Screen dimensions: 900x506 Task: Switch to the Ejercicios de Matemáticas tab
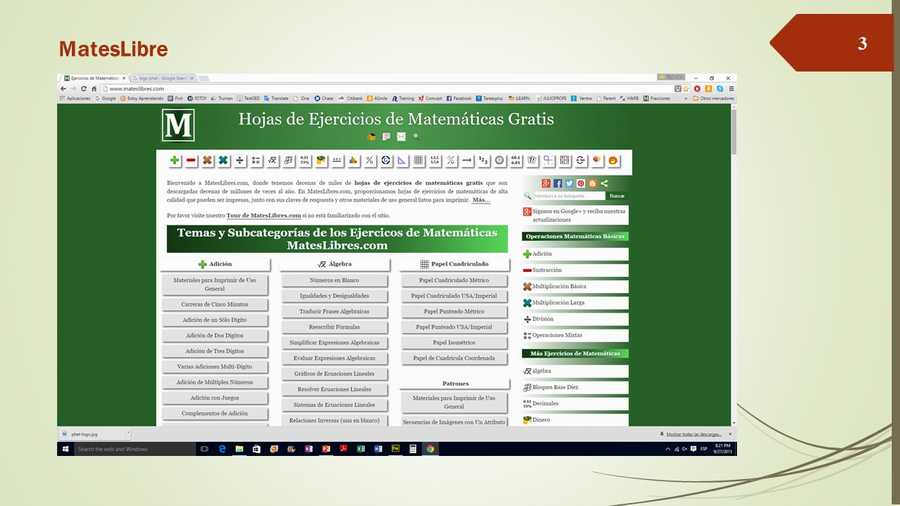pos(95,78)
